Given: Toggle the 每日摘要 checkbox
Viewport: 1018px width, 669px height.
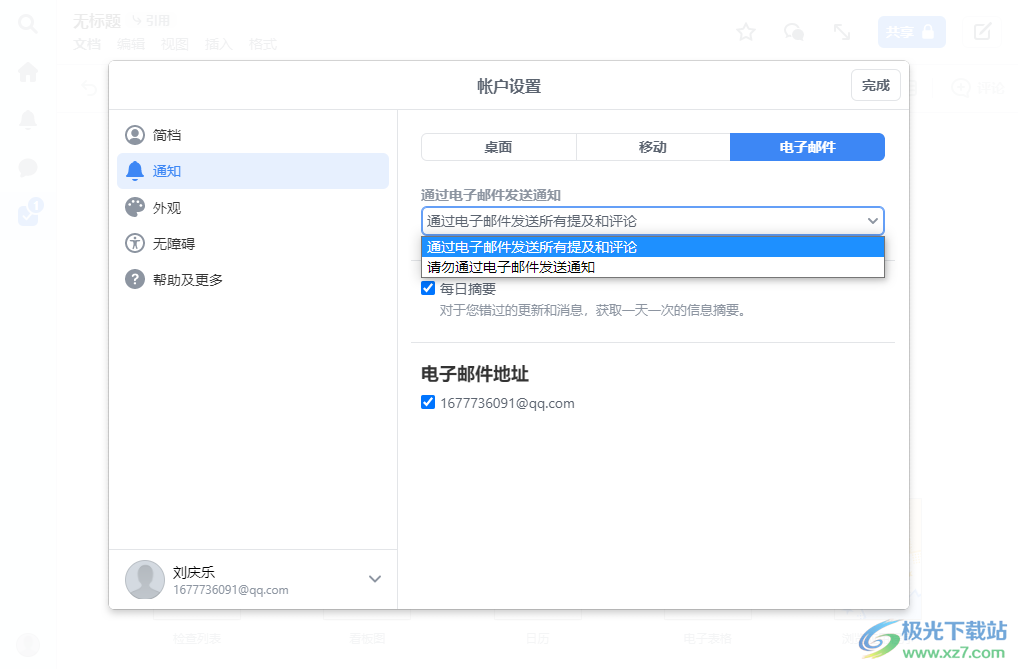Looking at the screenshot, I should tap(428, 288).
